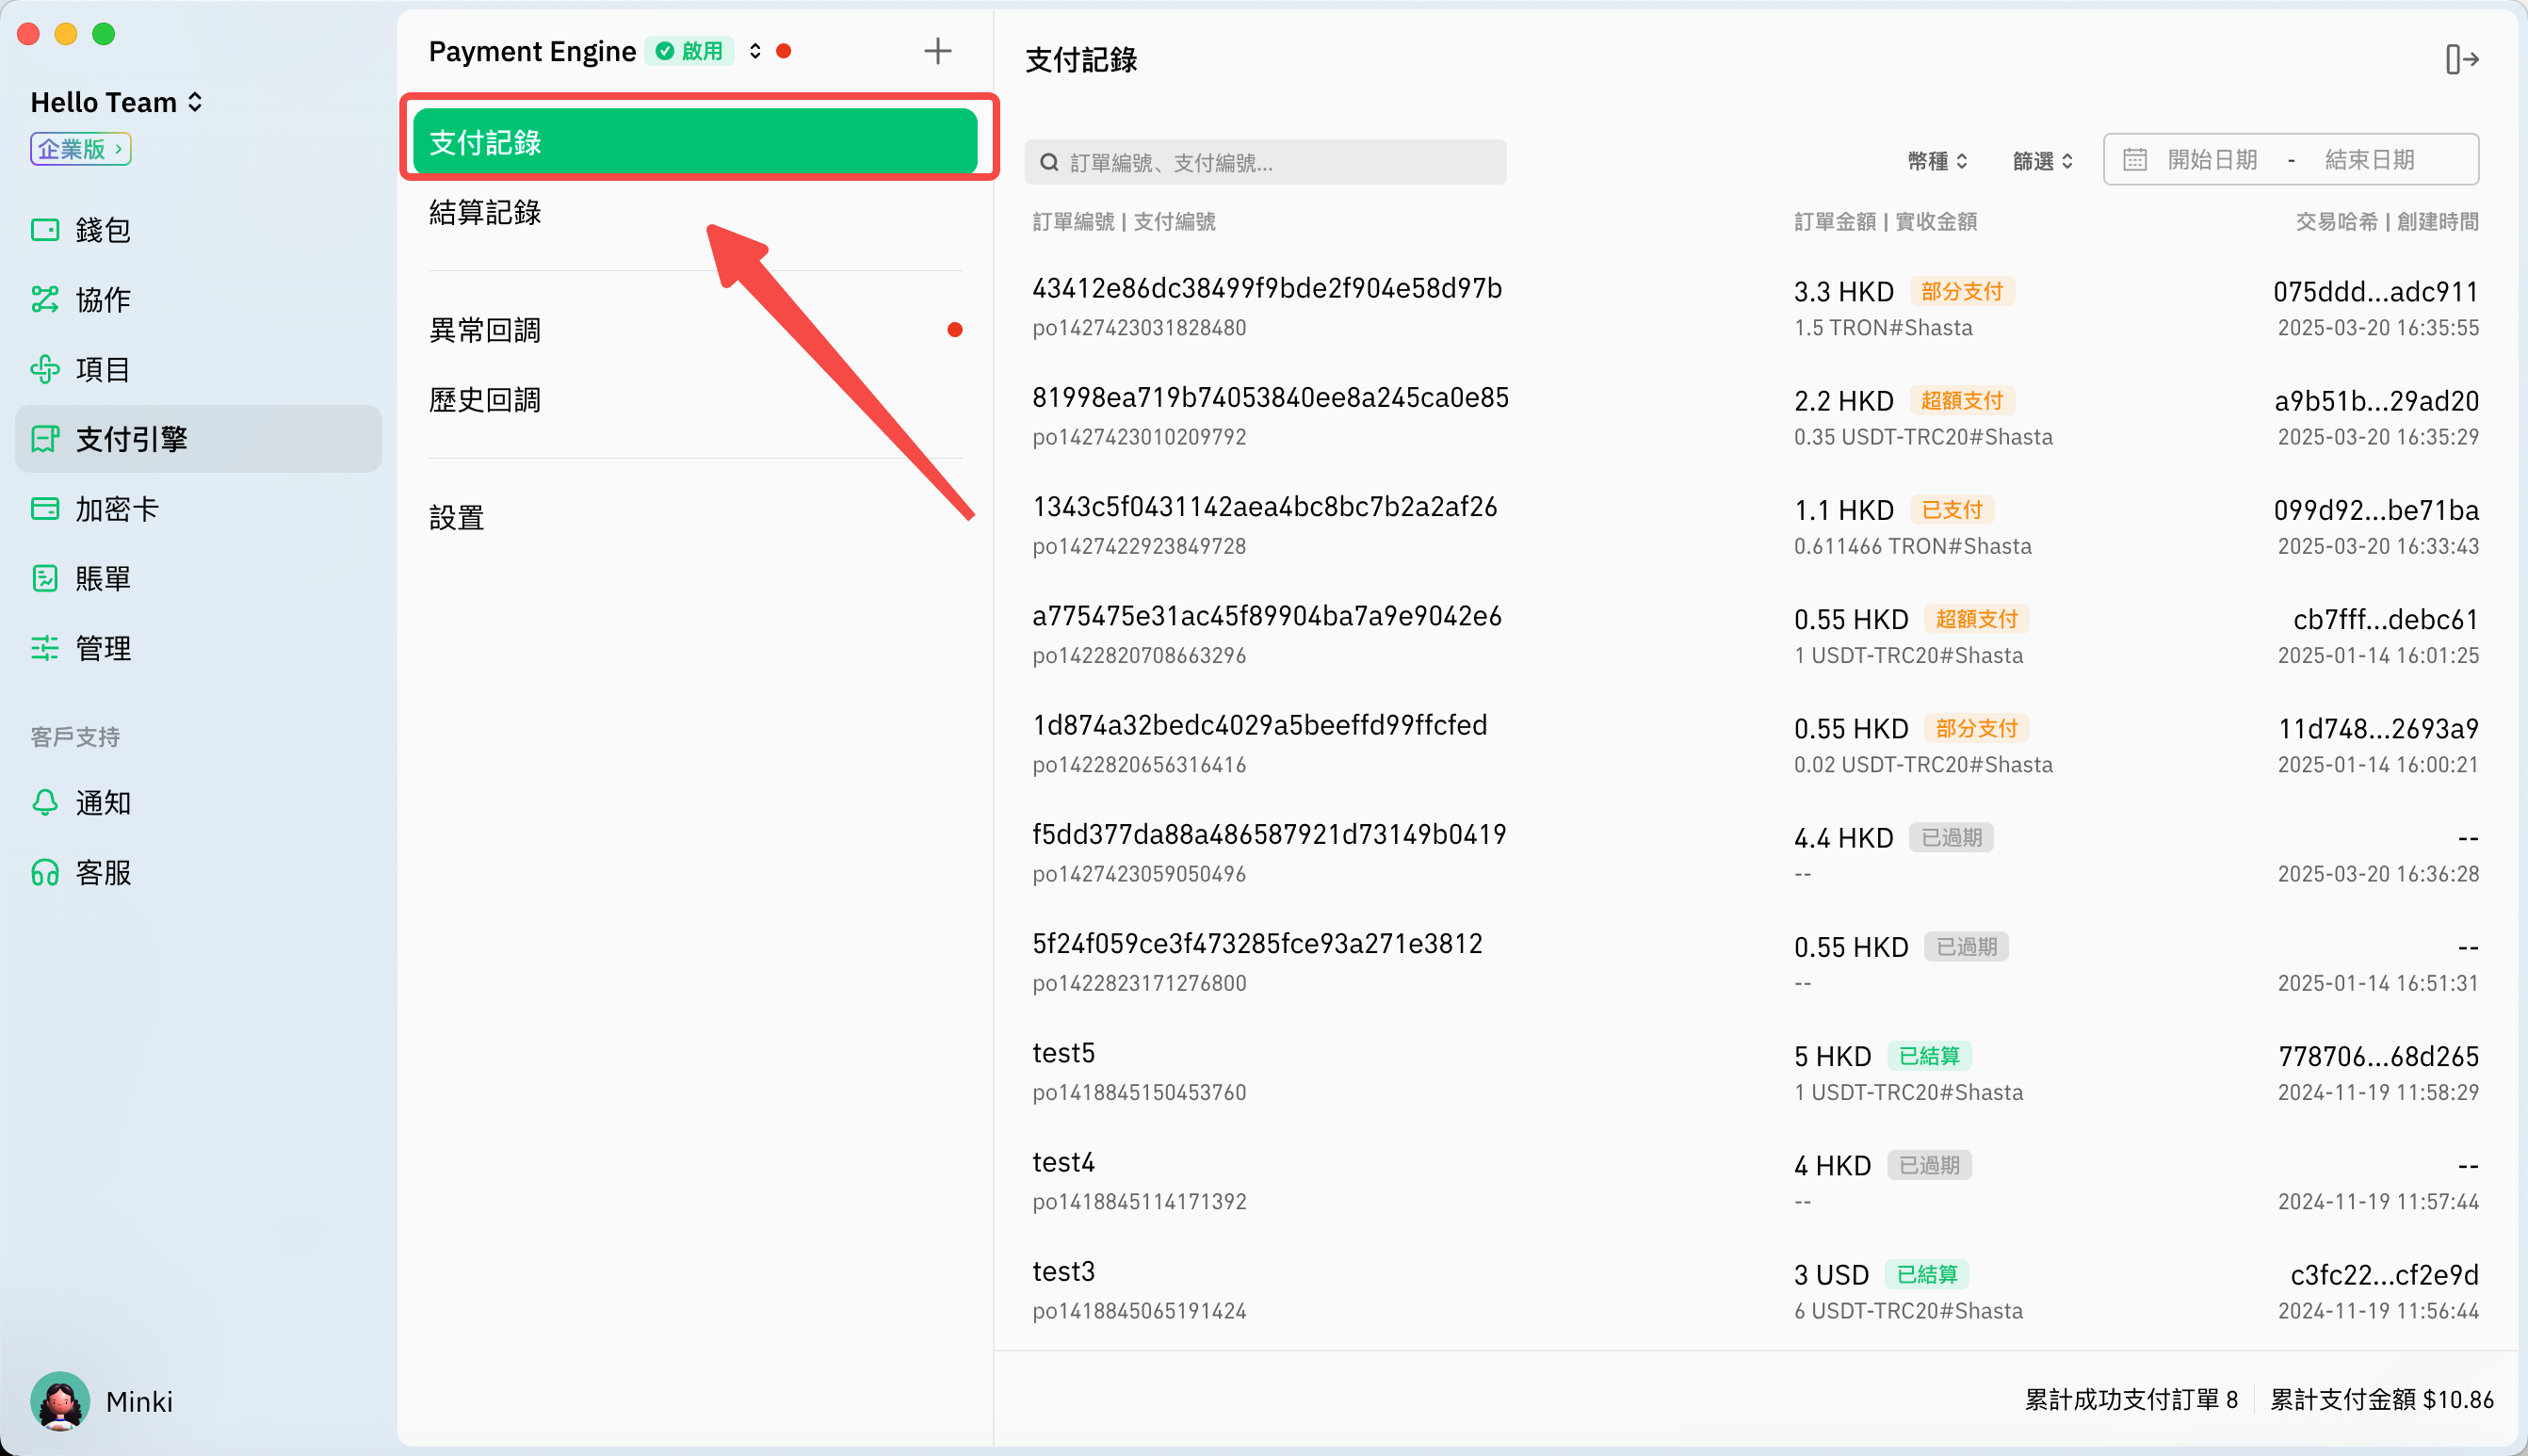Click the bills (賬單) icon
The height and width of the screenshot is (1456, 2528).
click(45, 578)
